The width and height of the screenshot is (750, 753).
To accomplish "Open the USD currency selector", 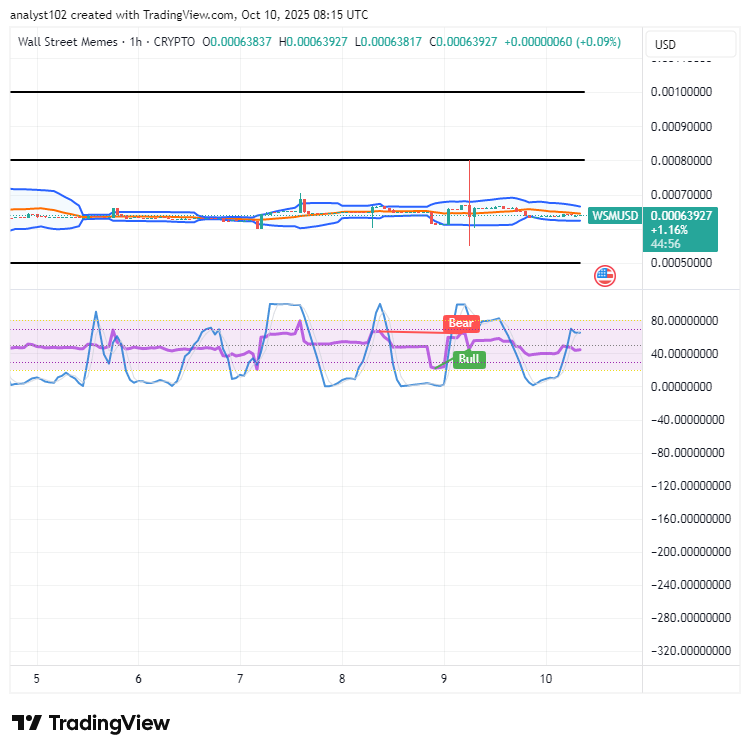I will (690, 45).
